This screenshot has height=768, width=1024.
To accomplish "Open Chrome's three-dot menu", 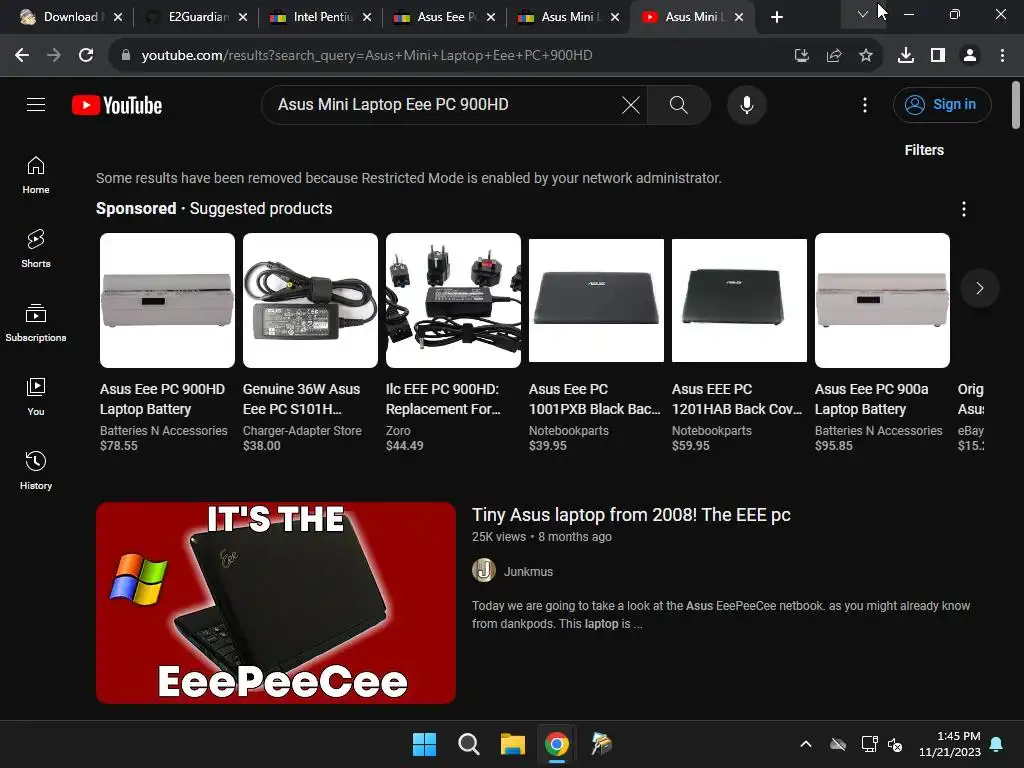I will (x=1002, y=56).
